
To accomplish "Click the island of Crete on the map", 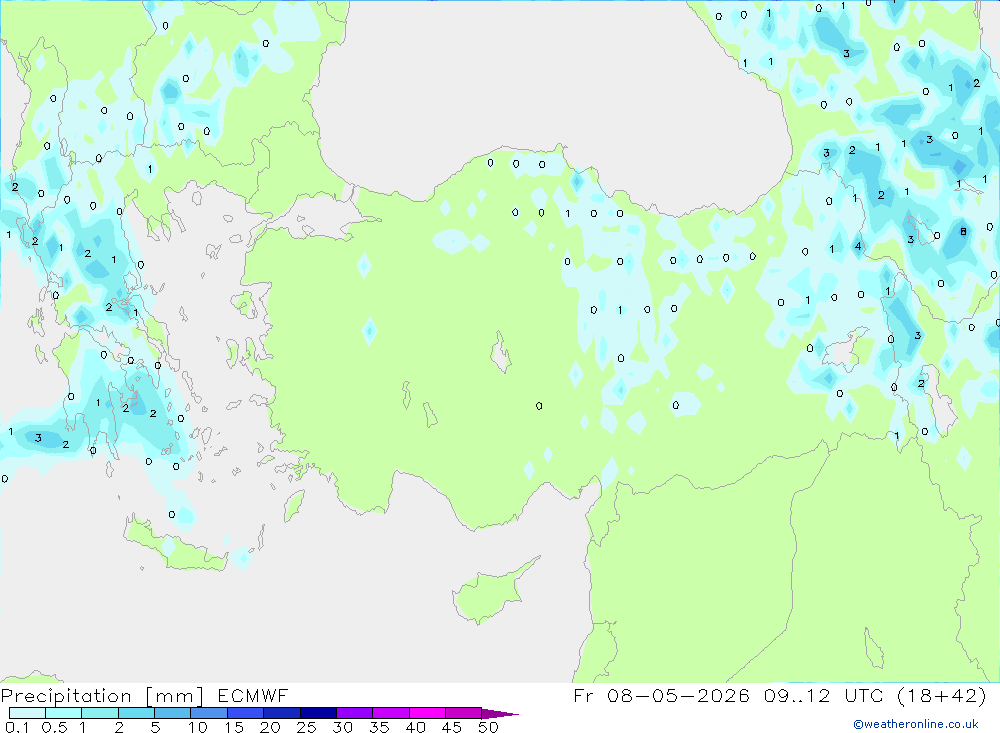I will click(x=175, y=546).
